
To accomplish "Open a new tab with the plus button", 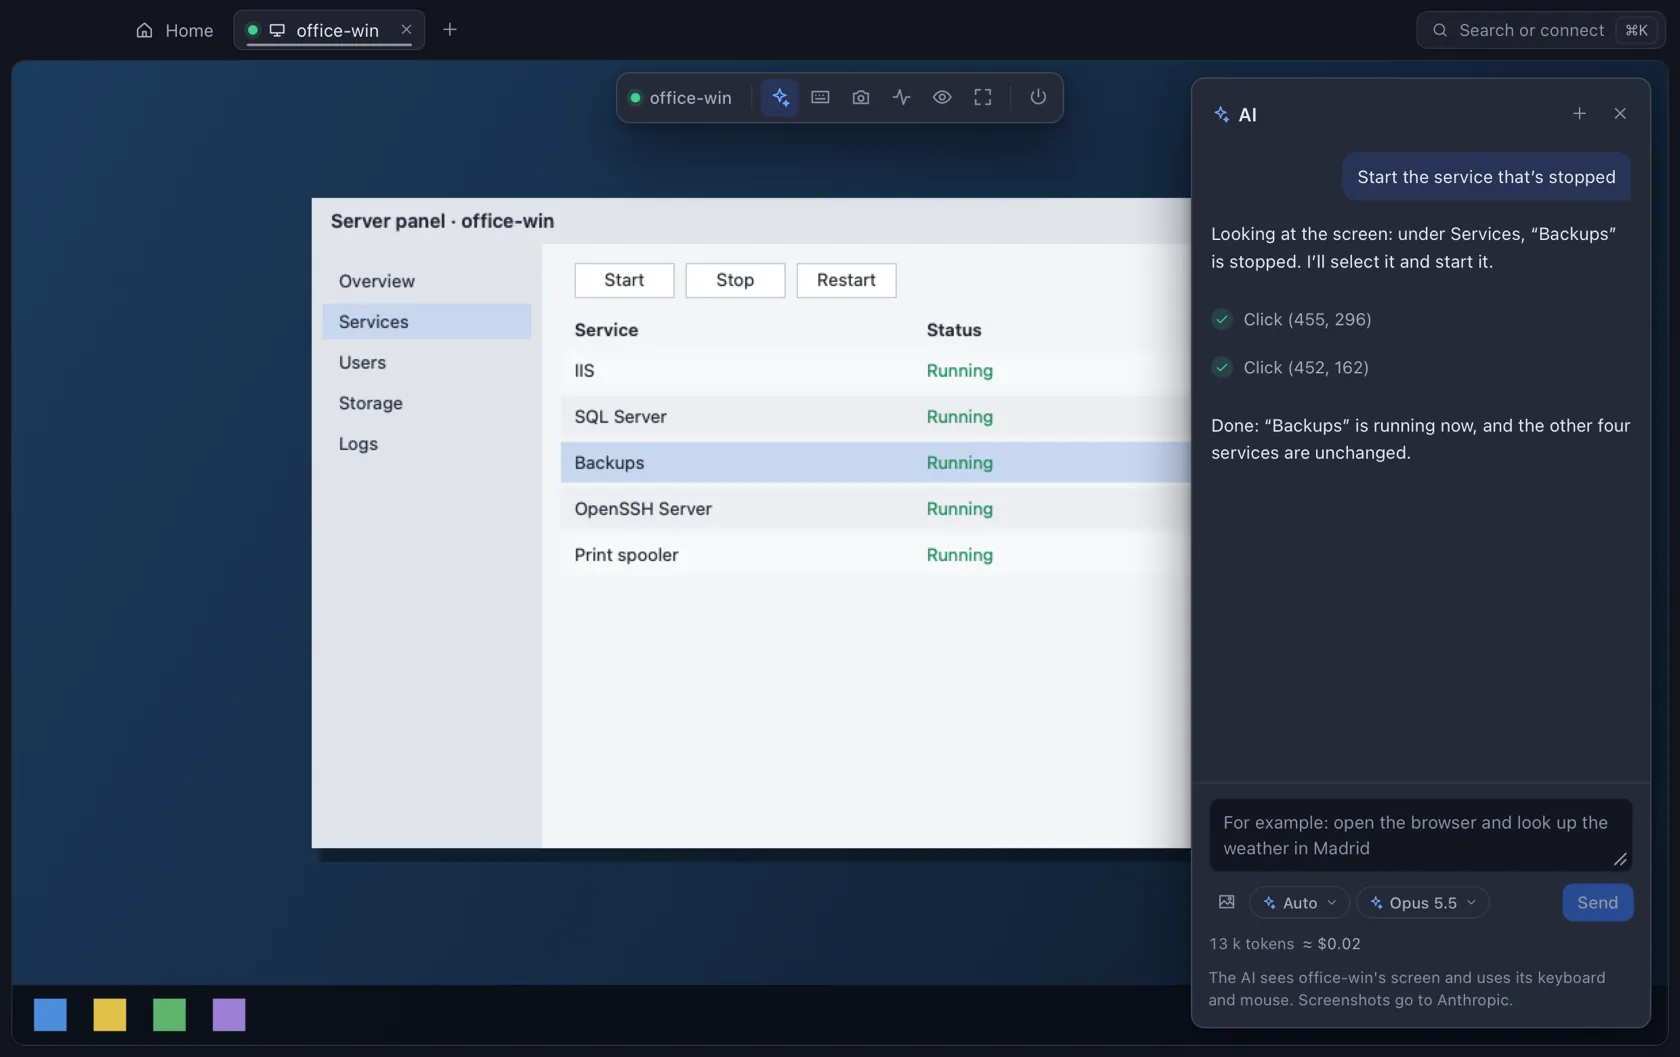I will click(450, 30).
